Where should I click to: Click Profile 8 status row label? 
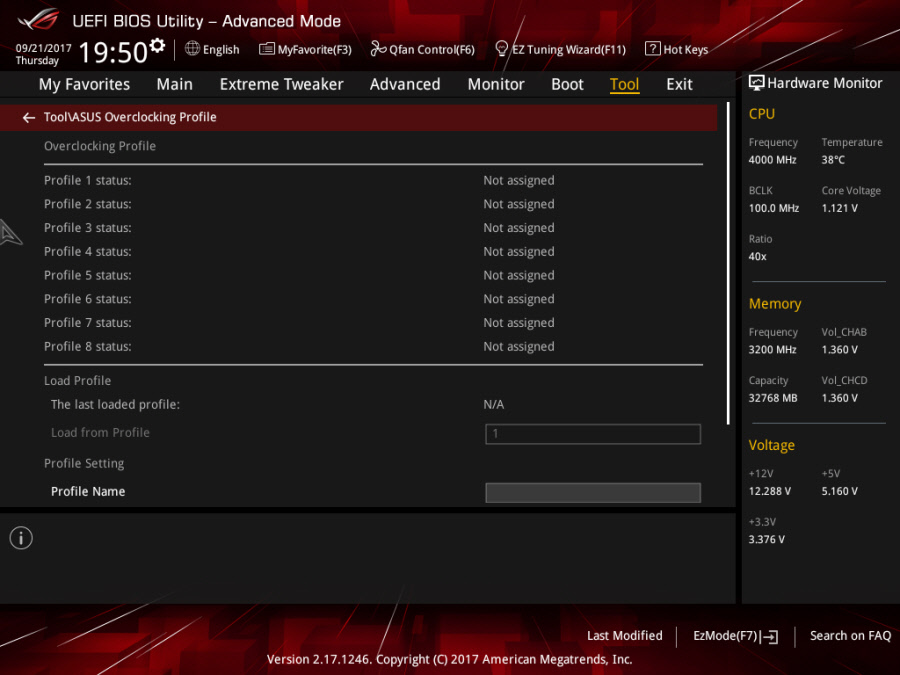click(x=88, y=347)
